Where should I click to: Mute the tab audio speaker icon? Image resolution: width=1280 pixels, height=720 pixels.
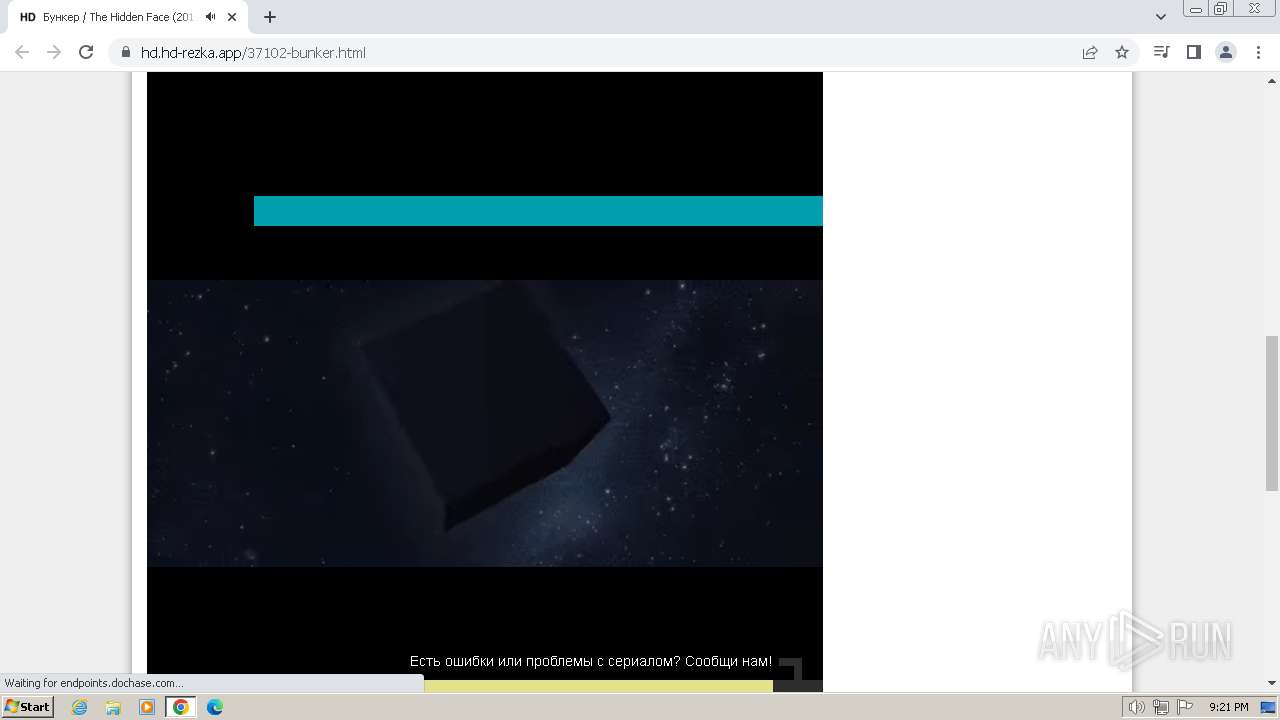point(210,17)
